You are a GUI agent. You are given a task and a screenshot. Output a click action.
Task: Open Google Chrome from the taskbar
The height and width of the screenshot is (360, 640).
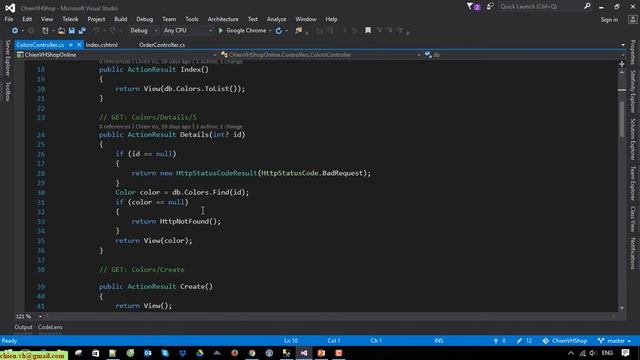pos(252,353)
